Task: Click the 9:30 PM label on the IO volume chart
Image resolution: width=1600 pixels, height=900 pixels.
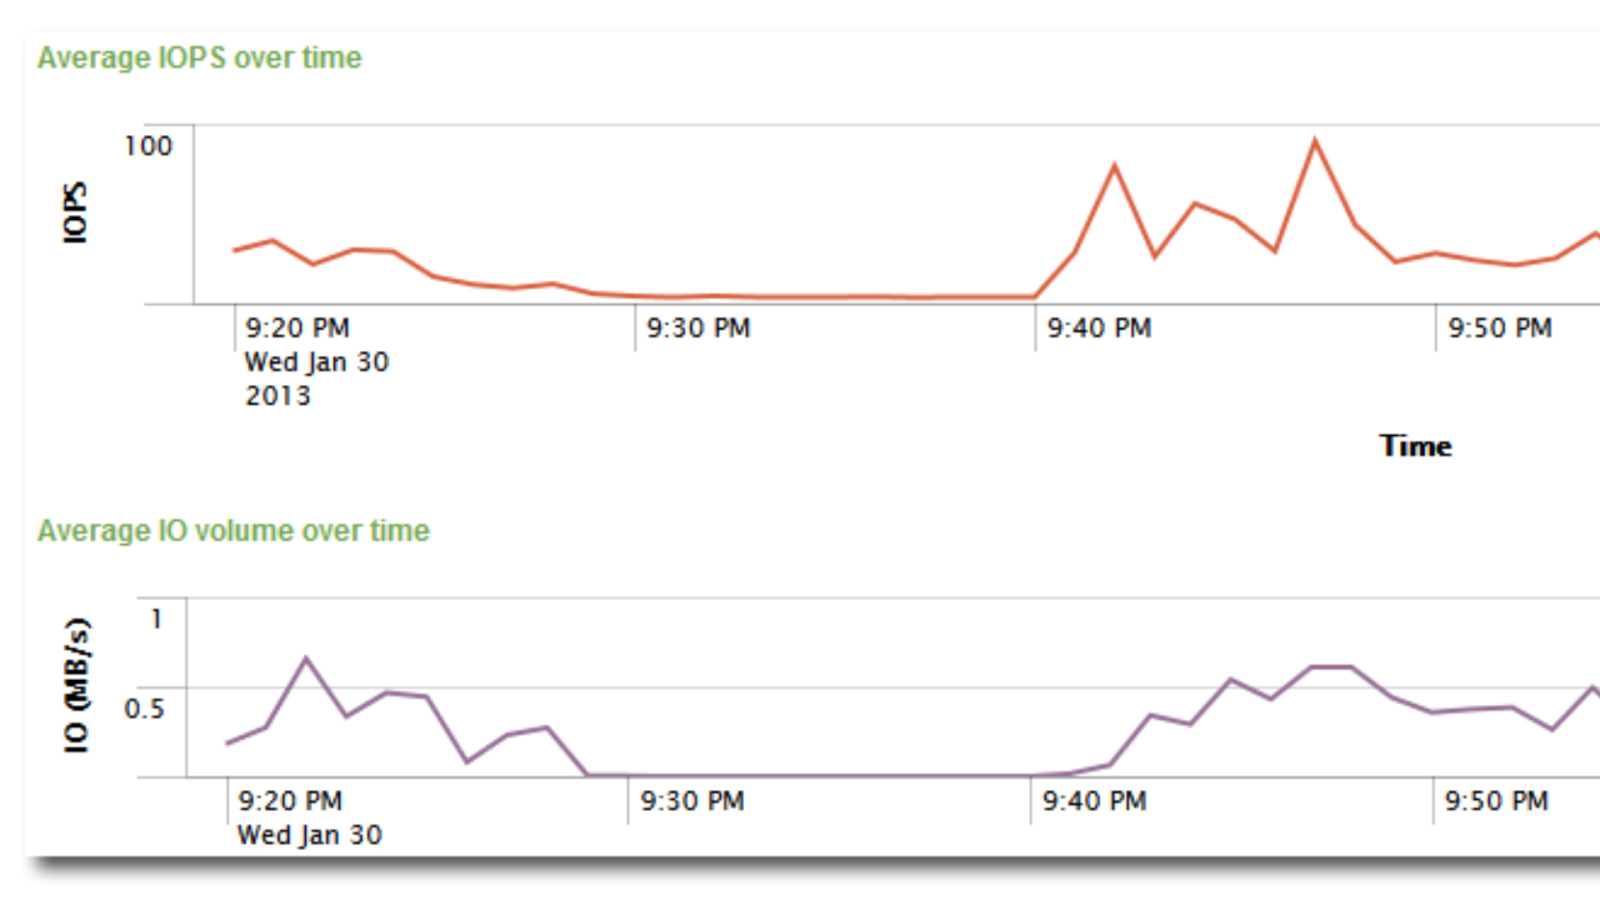Action: (692, 801)
